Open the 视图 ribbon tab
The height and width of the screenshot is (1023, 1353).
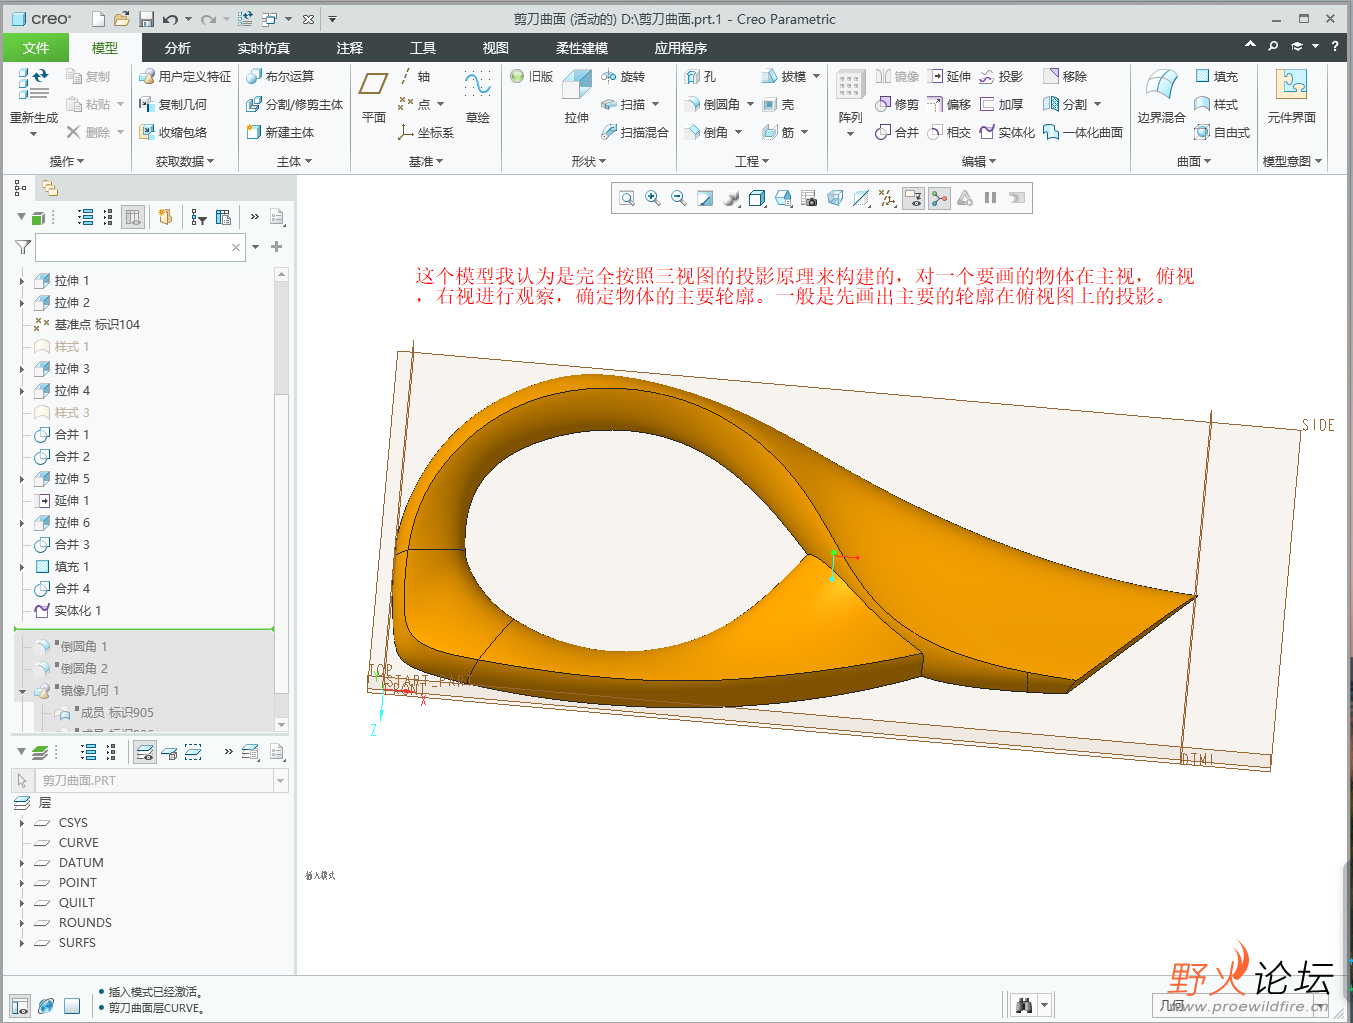[x=496, y=48]
